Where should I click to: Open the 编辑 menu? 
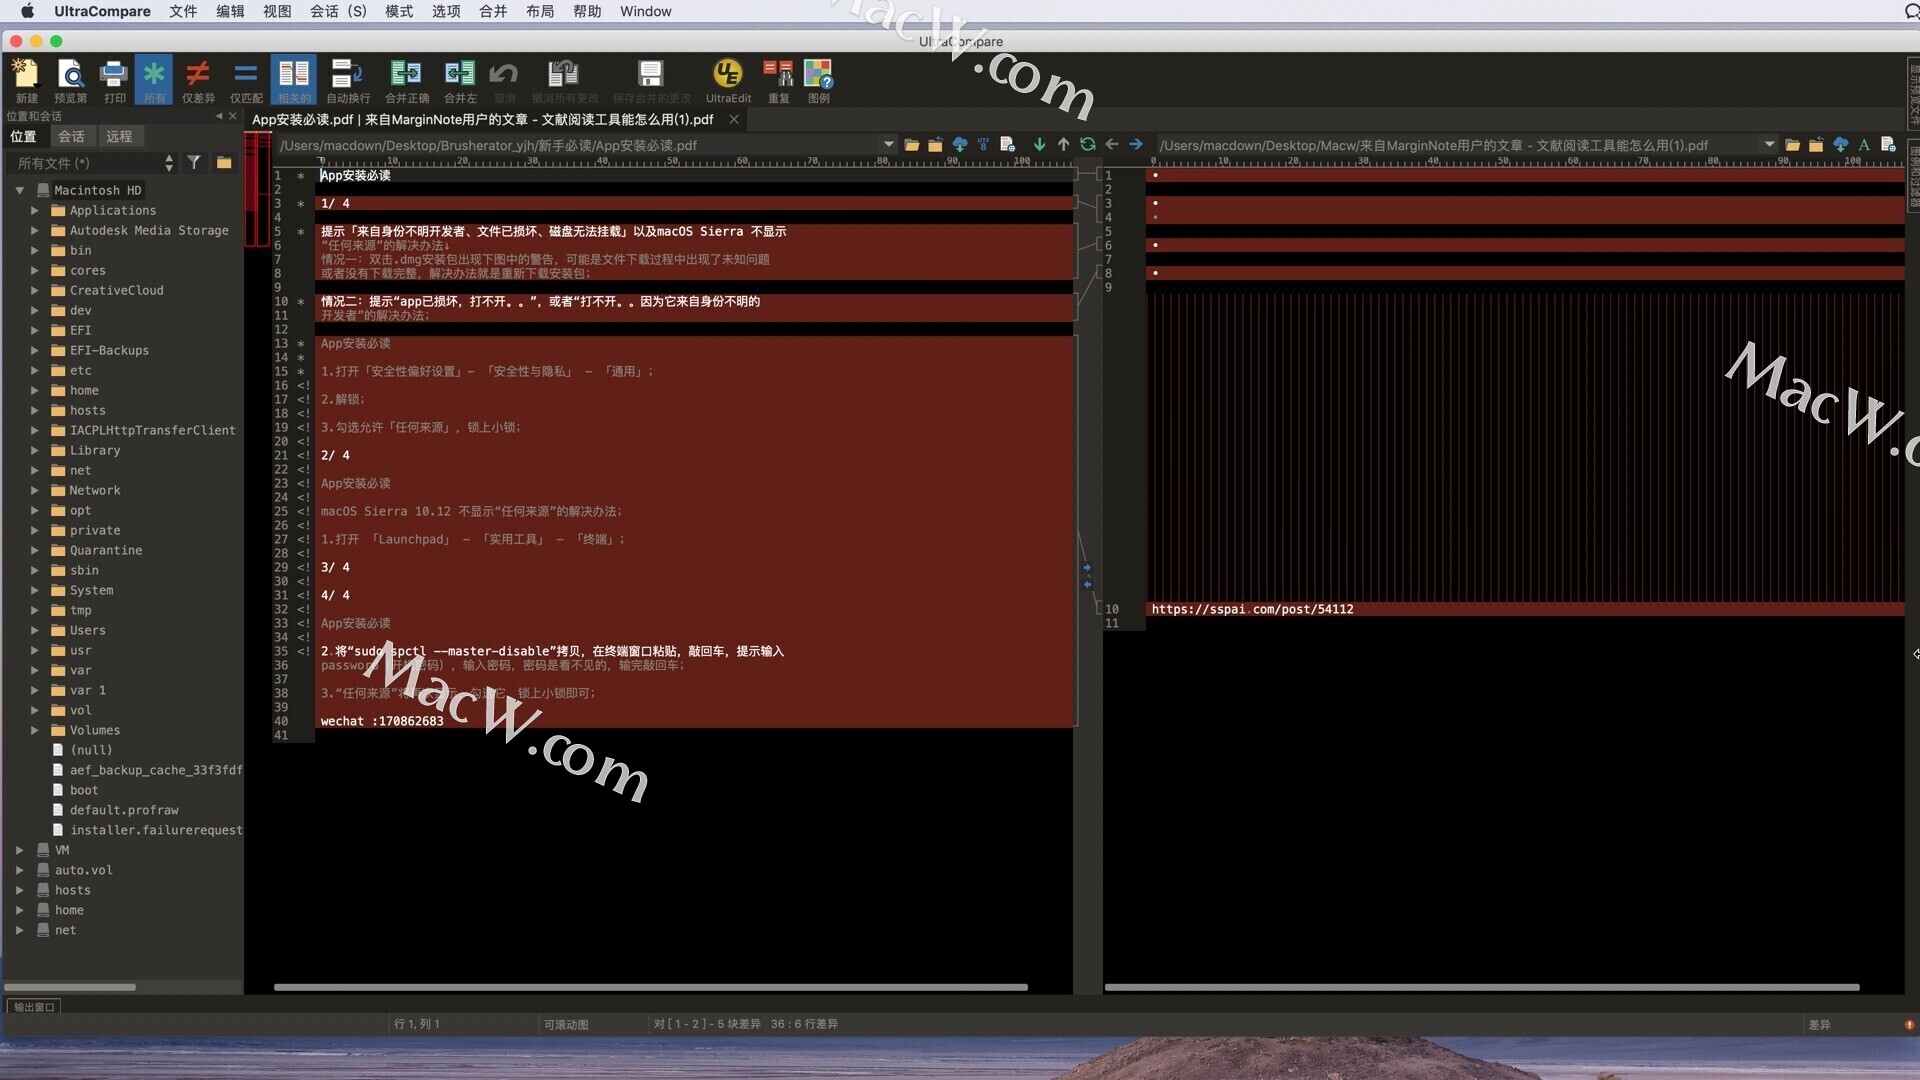(230, 11)
